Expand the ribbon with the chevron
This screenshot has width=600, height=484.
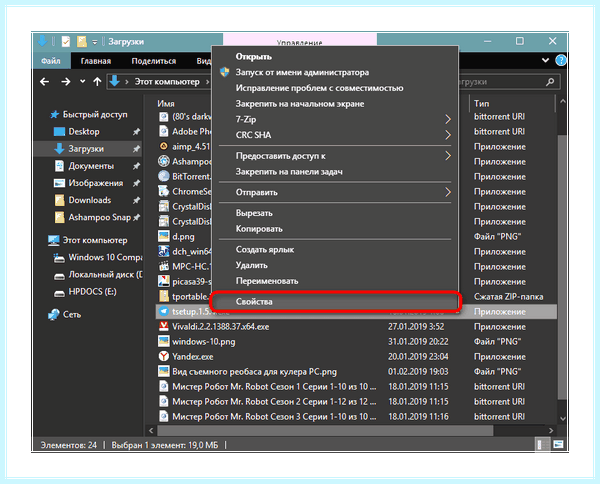545,60
